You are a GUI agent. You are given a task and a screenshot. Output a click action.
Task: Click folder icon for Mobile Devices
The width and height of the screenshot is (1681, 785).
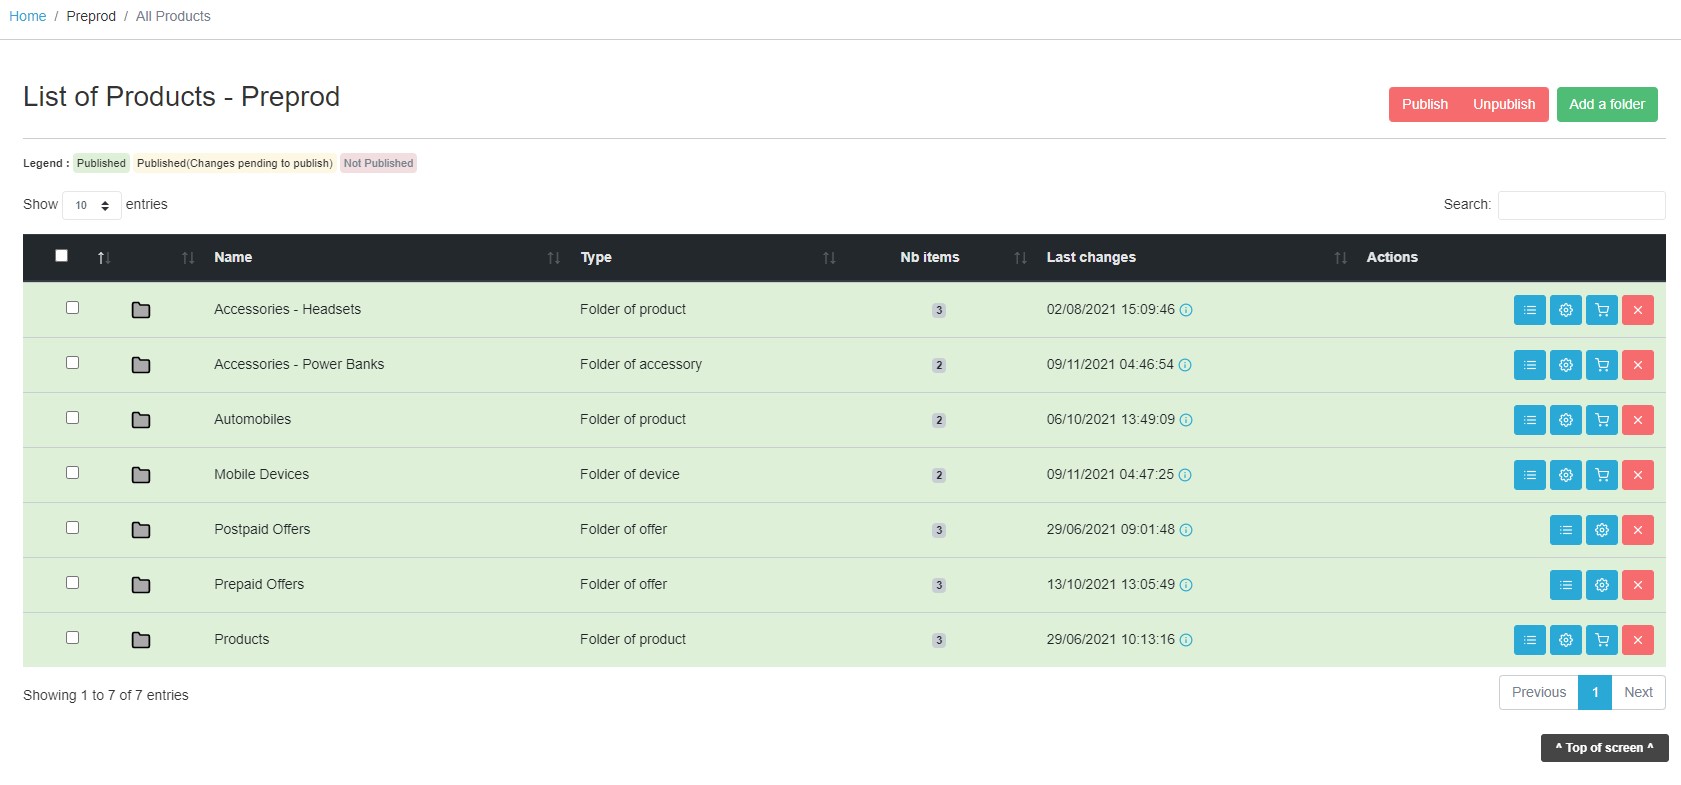point(141,475)
